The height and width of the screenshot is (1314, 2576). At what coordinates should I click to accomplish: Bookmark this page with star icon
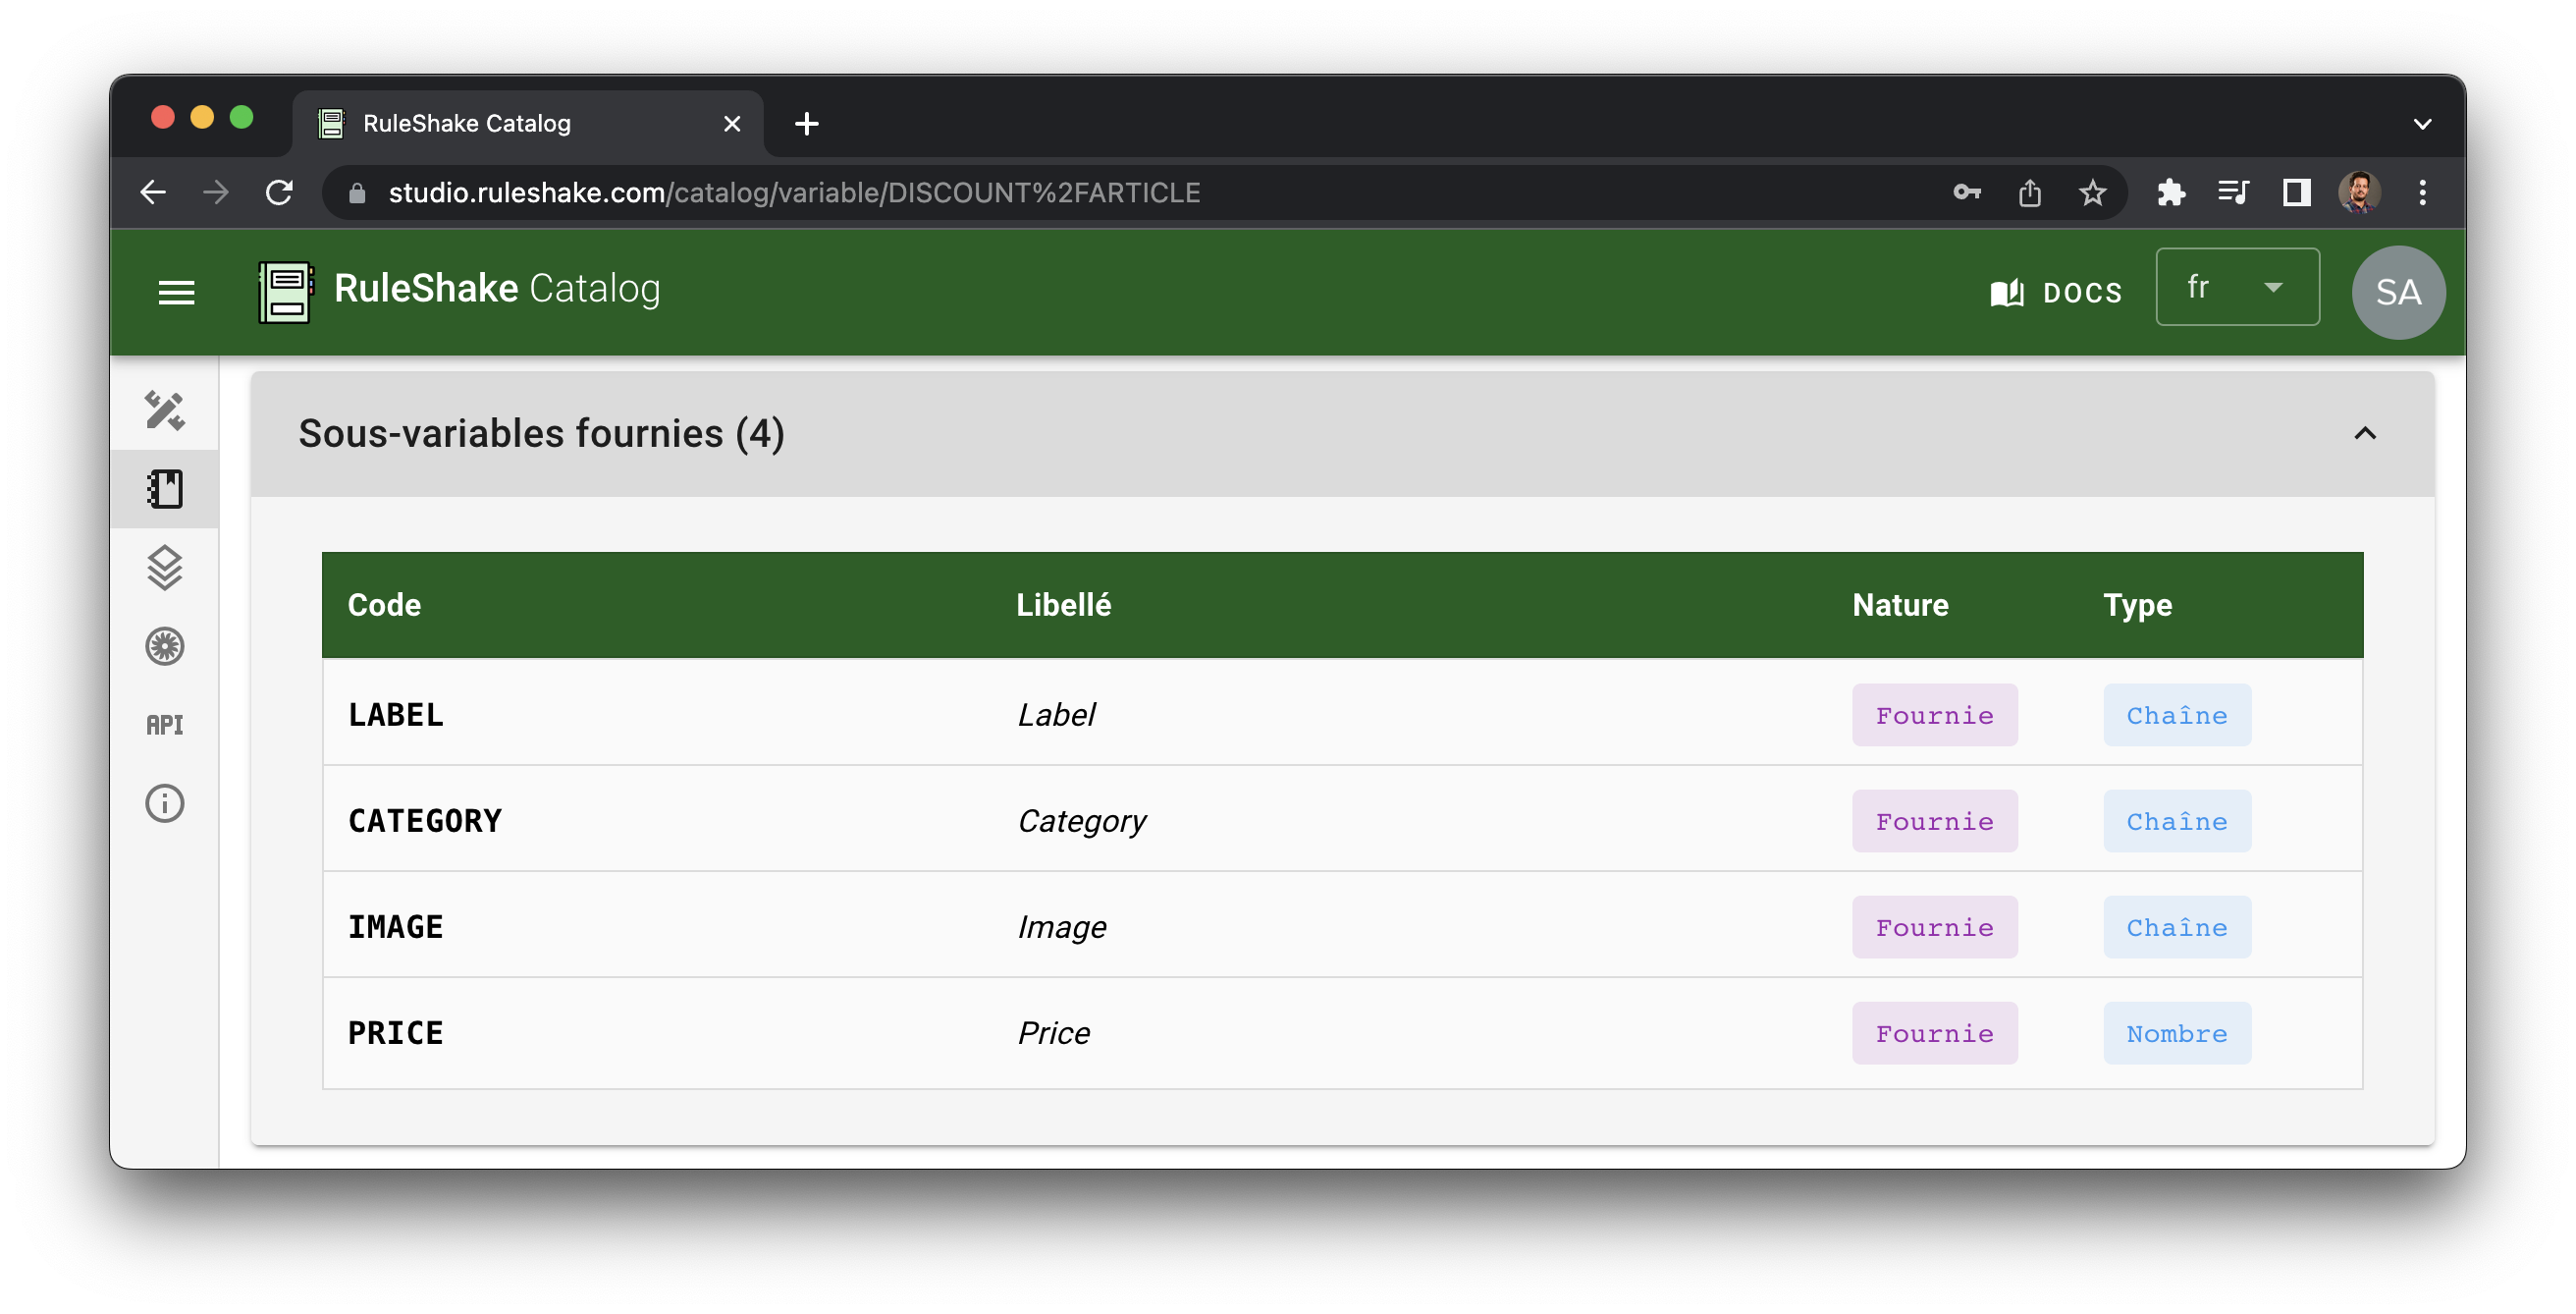point(2092,192)
